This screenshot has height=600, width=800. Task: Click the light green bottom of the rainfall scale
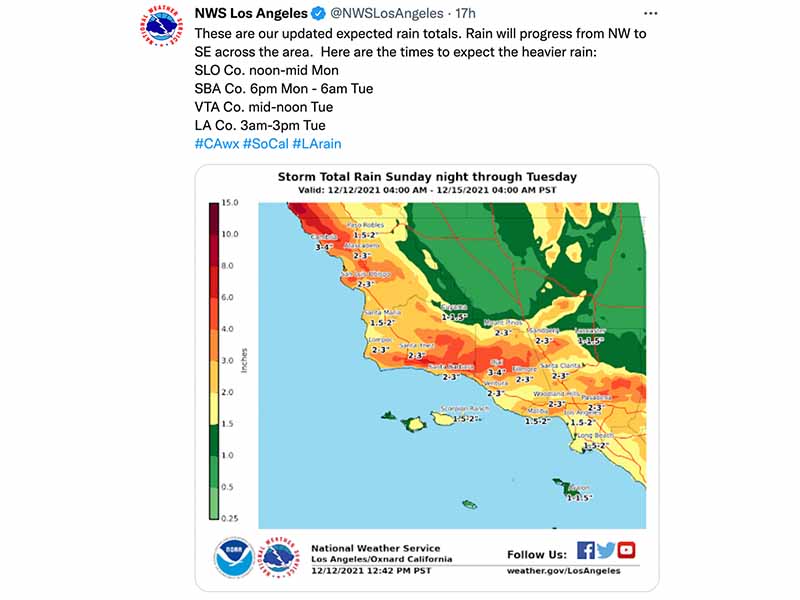(214, 503)
